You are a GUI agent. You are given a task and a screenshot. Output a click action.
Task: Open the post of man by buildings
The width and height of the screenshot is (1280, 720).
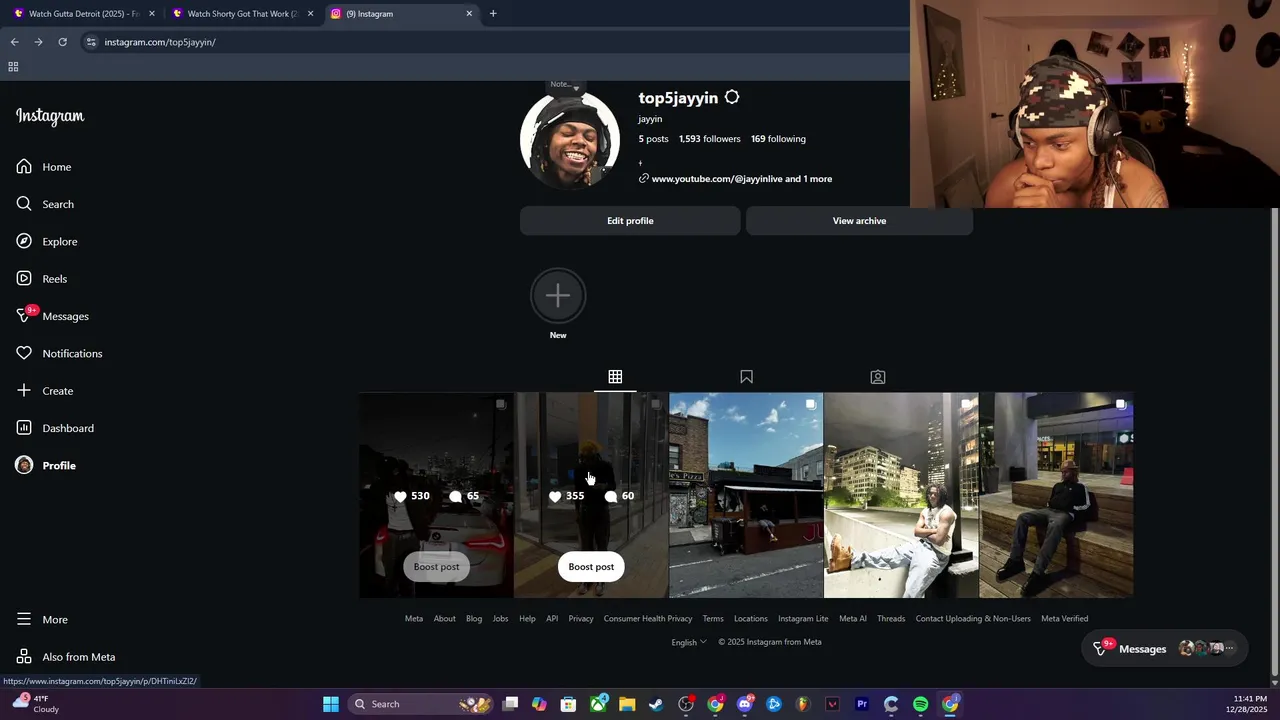[x=901, y=495]
